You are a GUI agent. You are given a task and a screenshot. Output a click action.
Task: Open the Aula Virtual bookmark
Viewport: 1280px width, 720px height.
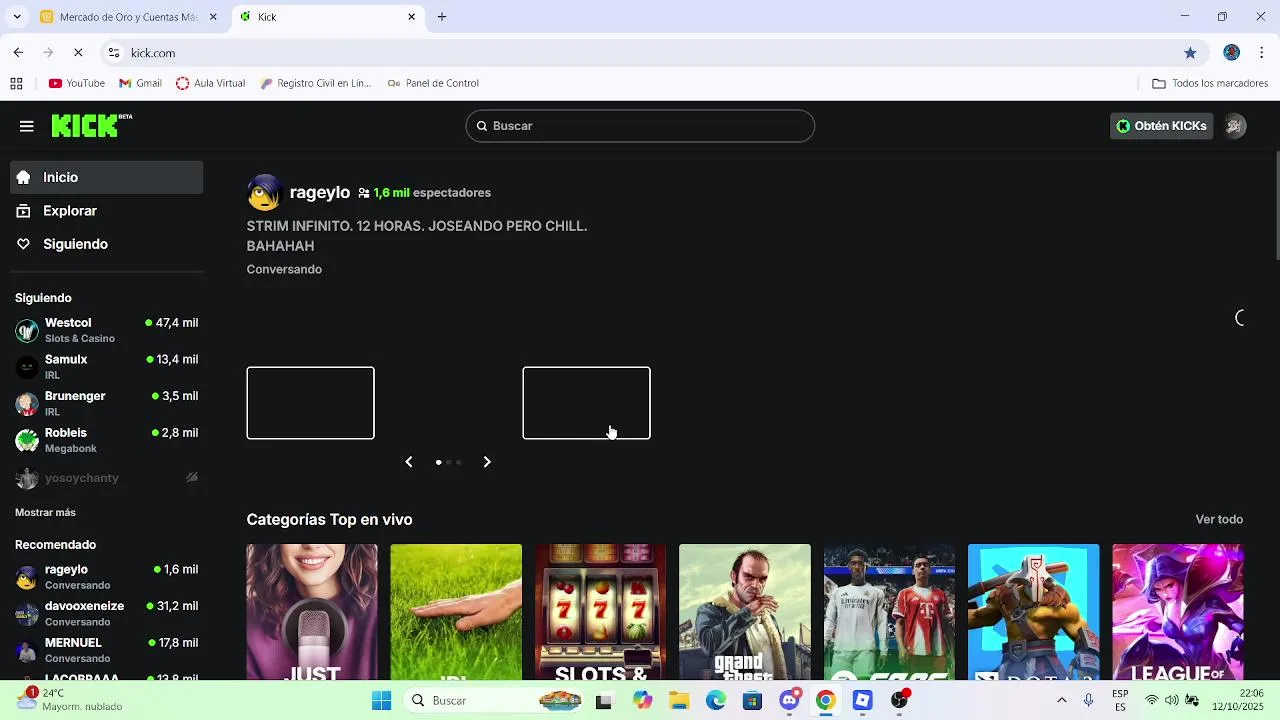click(210, 83)
